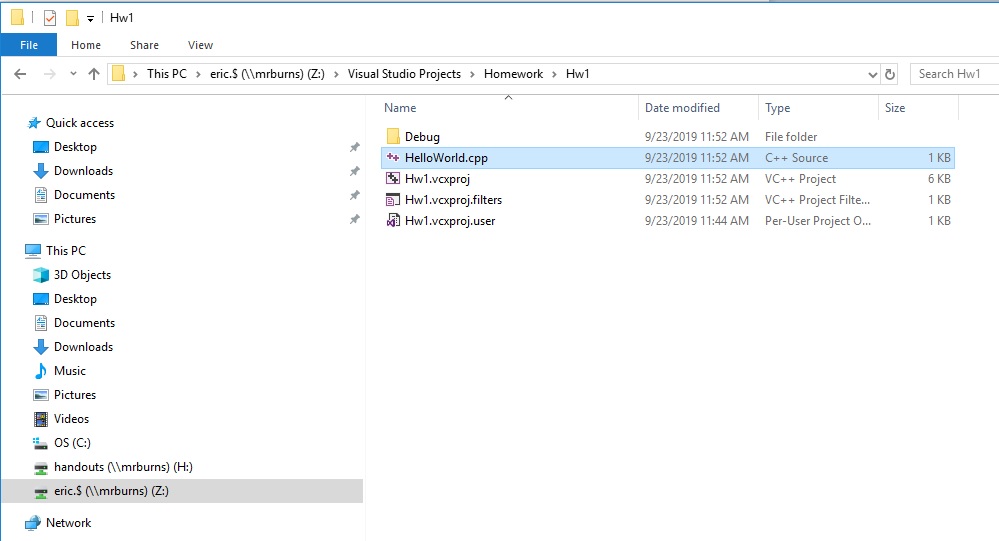Select the Debug folder icon
Screen dimensions: 999x541
[393, 136]
